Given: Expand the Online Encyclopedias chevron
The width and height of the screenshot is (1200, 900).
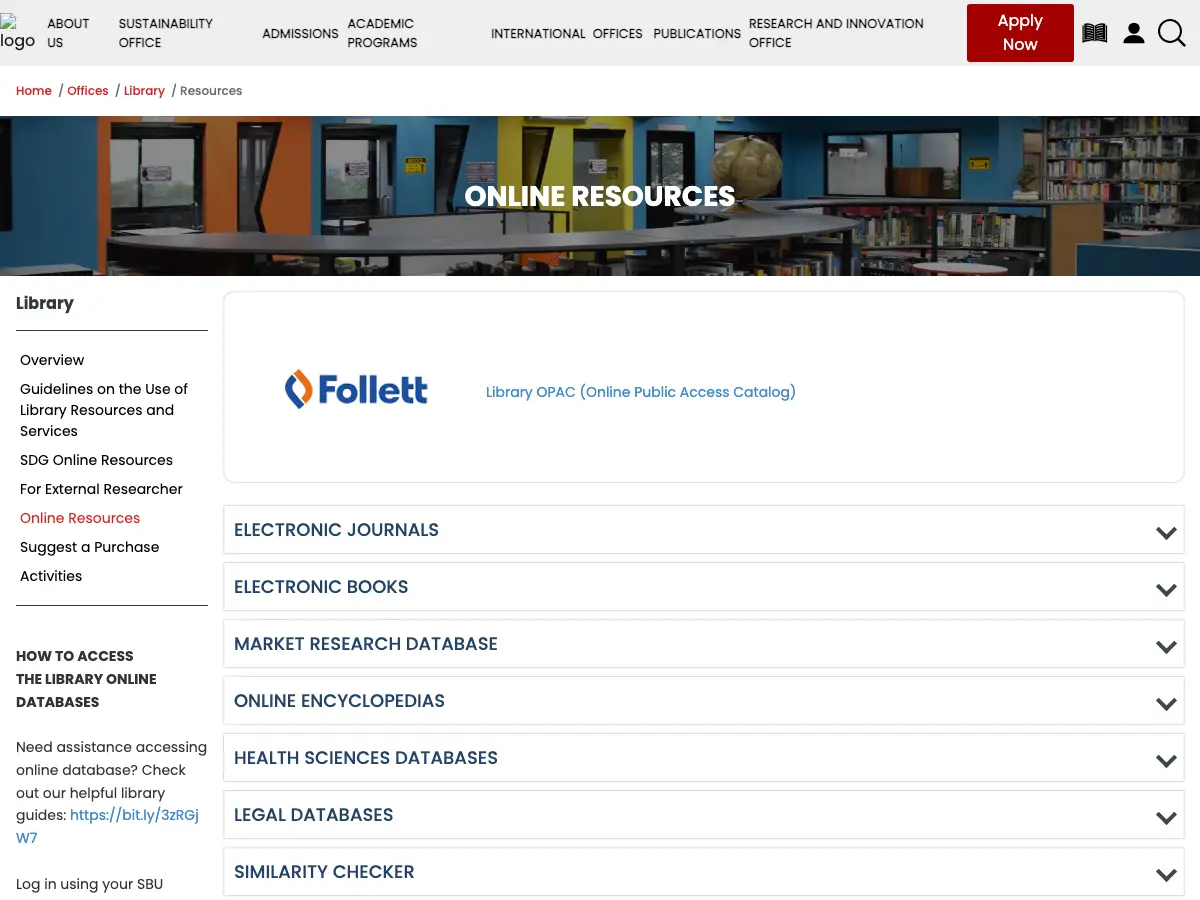Looking at the screenshot, I should [1166, 703].
